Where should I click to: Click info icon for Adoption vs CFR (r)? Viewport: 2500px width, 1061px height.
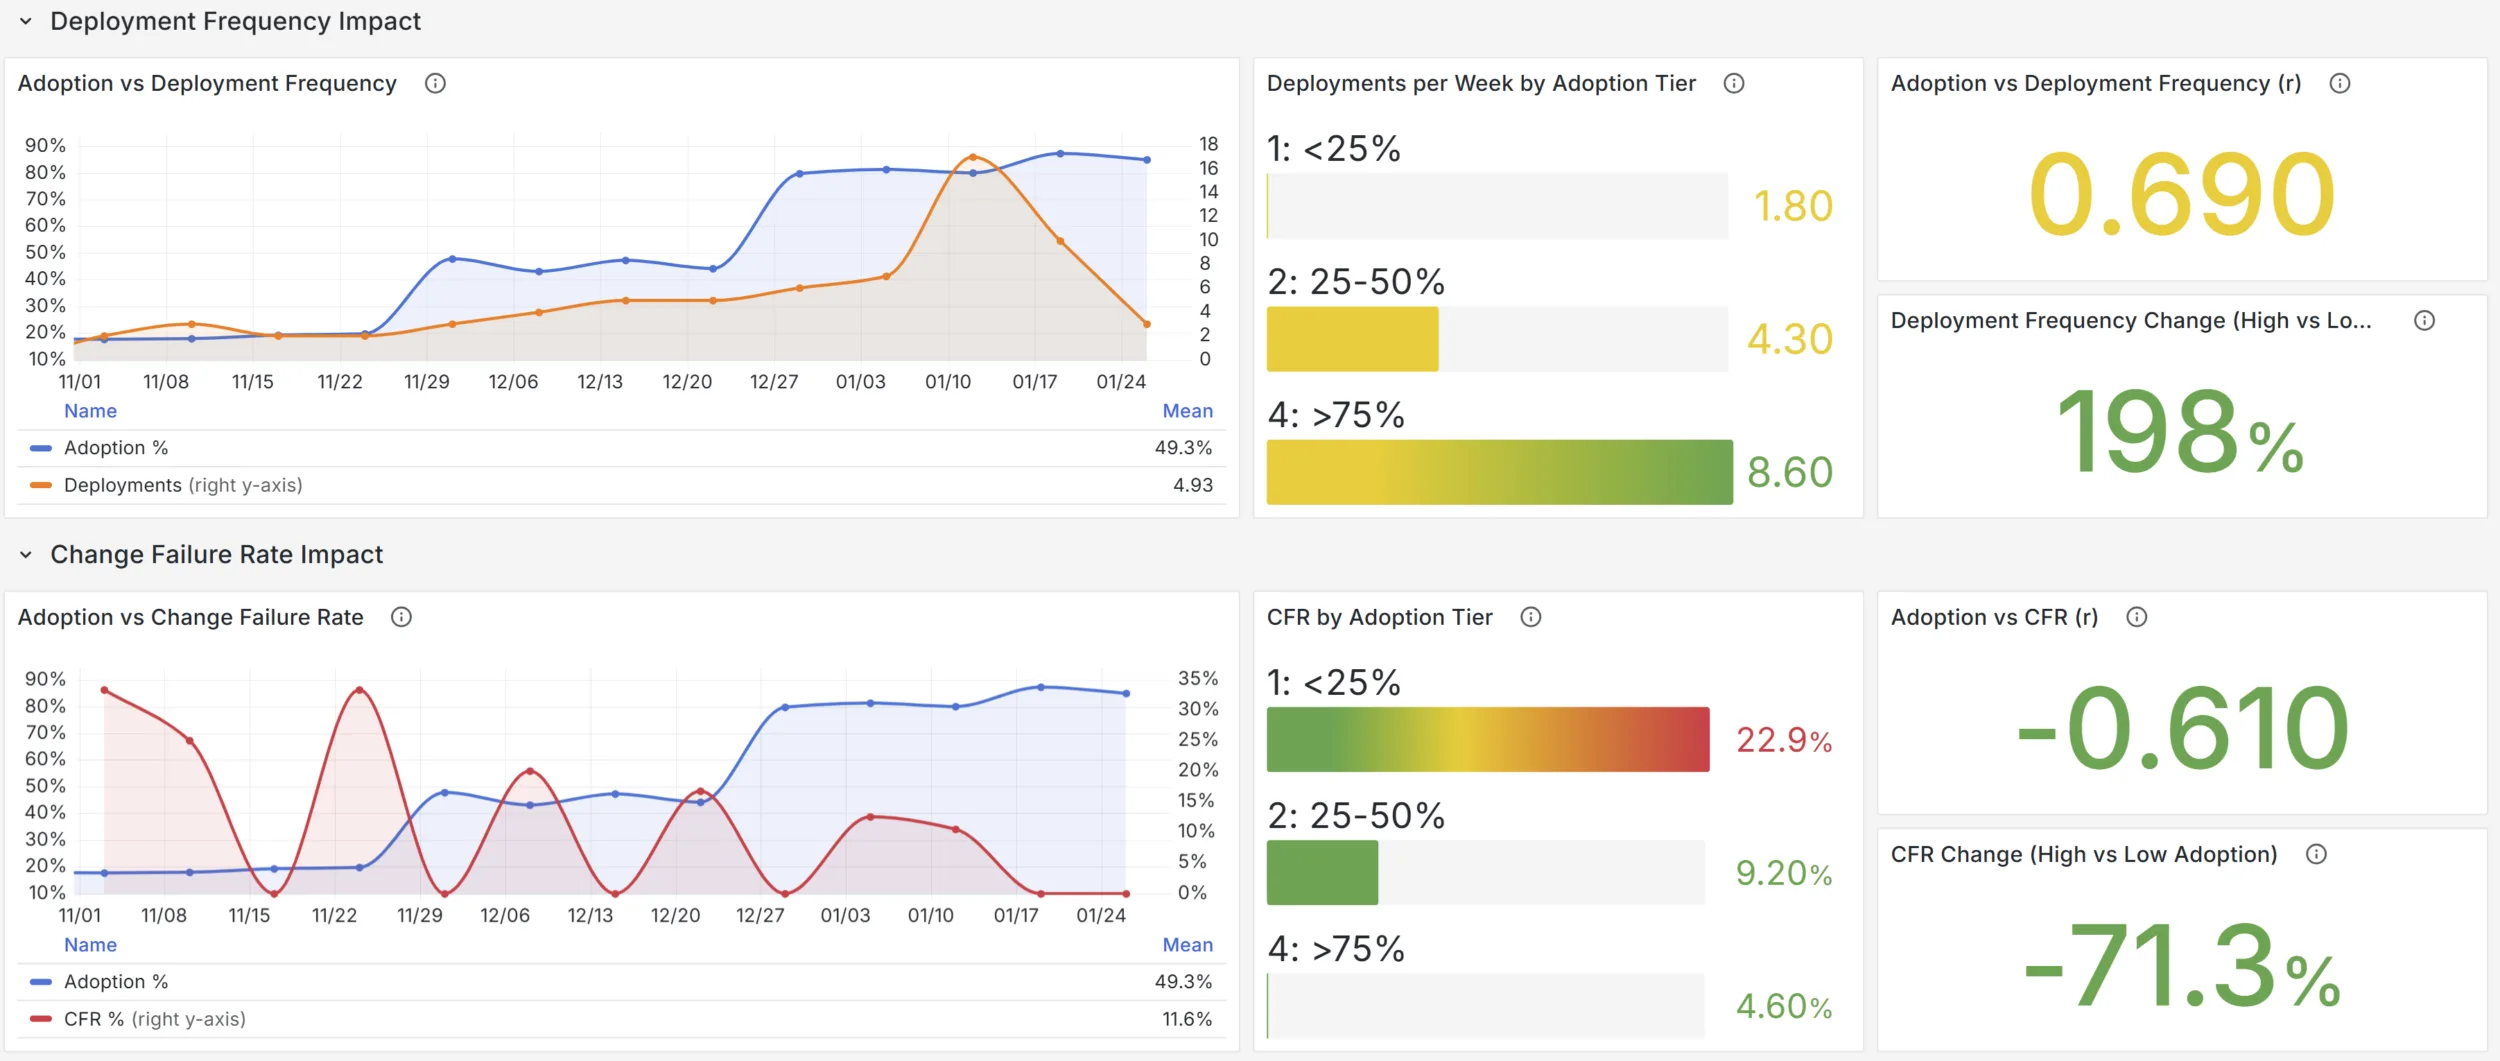click(2137, 618)
